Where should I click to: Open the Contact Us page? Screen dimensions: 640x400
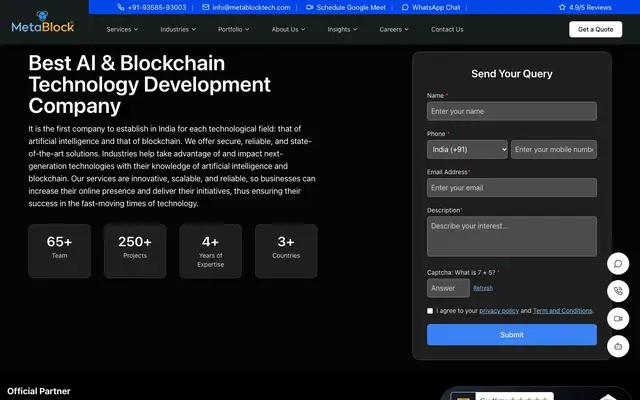coord(447,29)
